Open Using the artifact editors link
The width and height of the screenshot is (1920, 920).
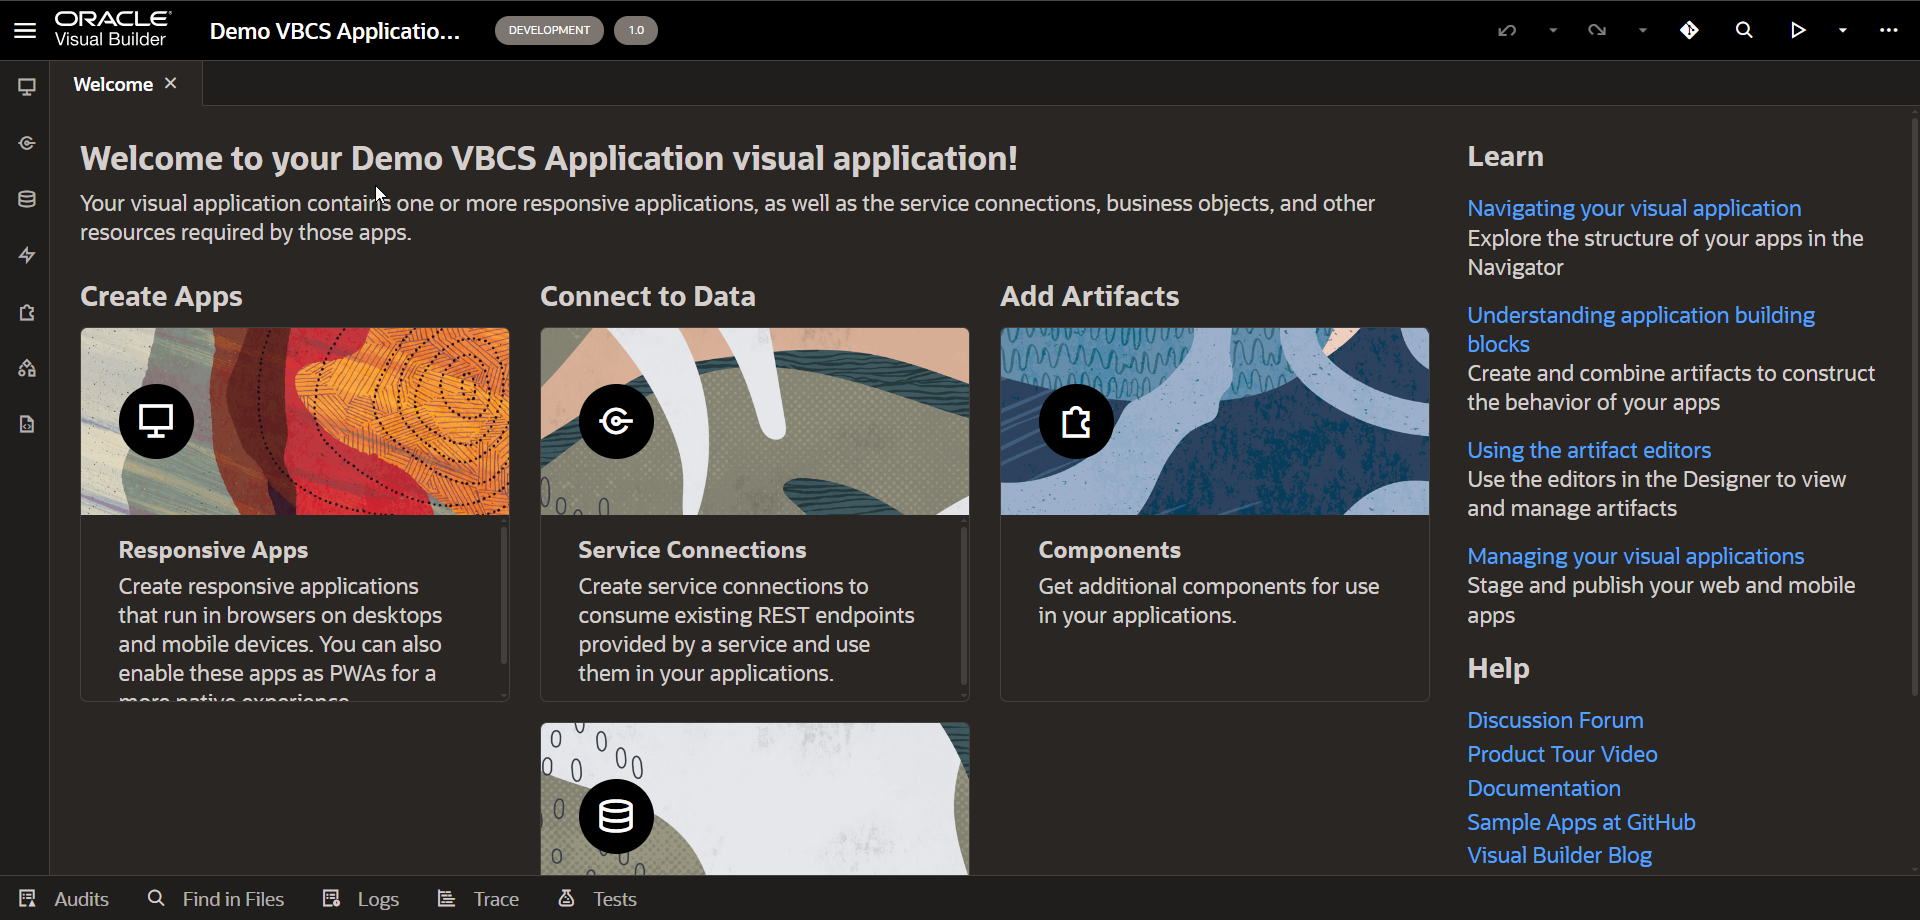tap(1589, 450)
